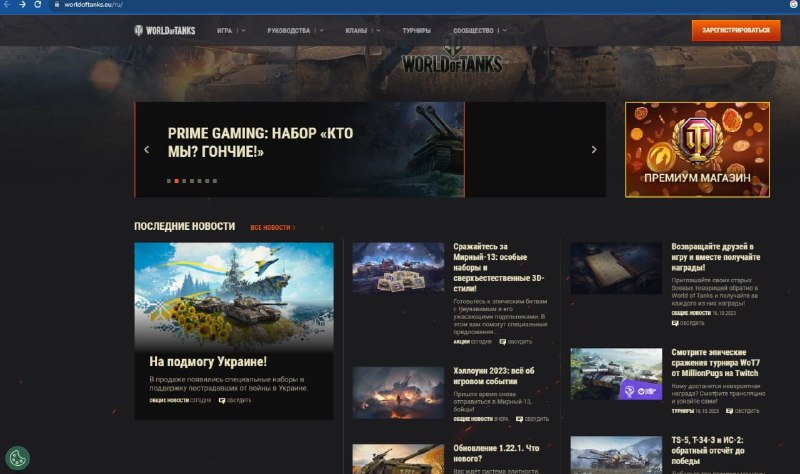
Task: Open the World of Tanks logo home link
Action: coord(164,31)
